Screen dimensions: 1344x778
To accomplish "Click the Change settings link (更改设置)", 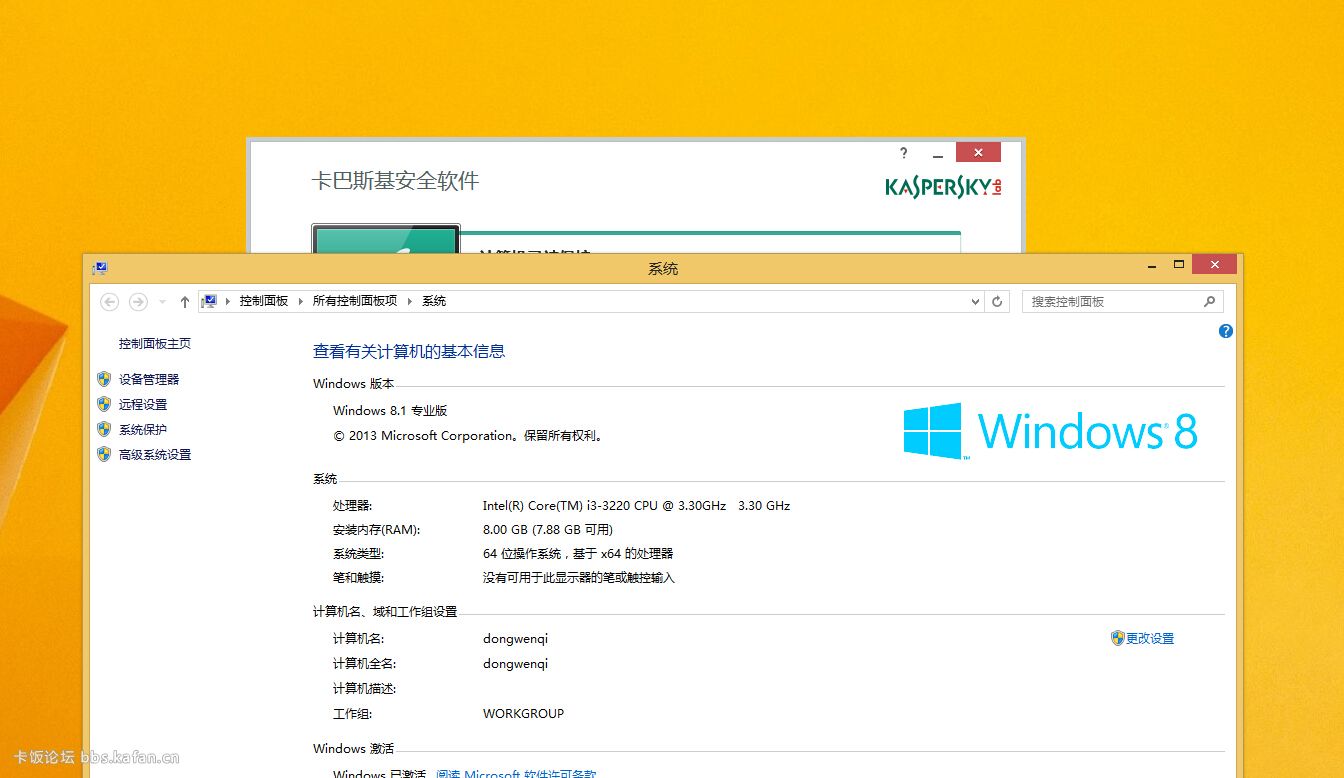I will pos(1150,638).
